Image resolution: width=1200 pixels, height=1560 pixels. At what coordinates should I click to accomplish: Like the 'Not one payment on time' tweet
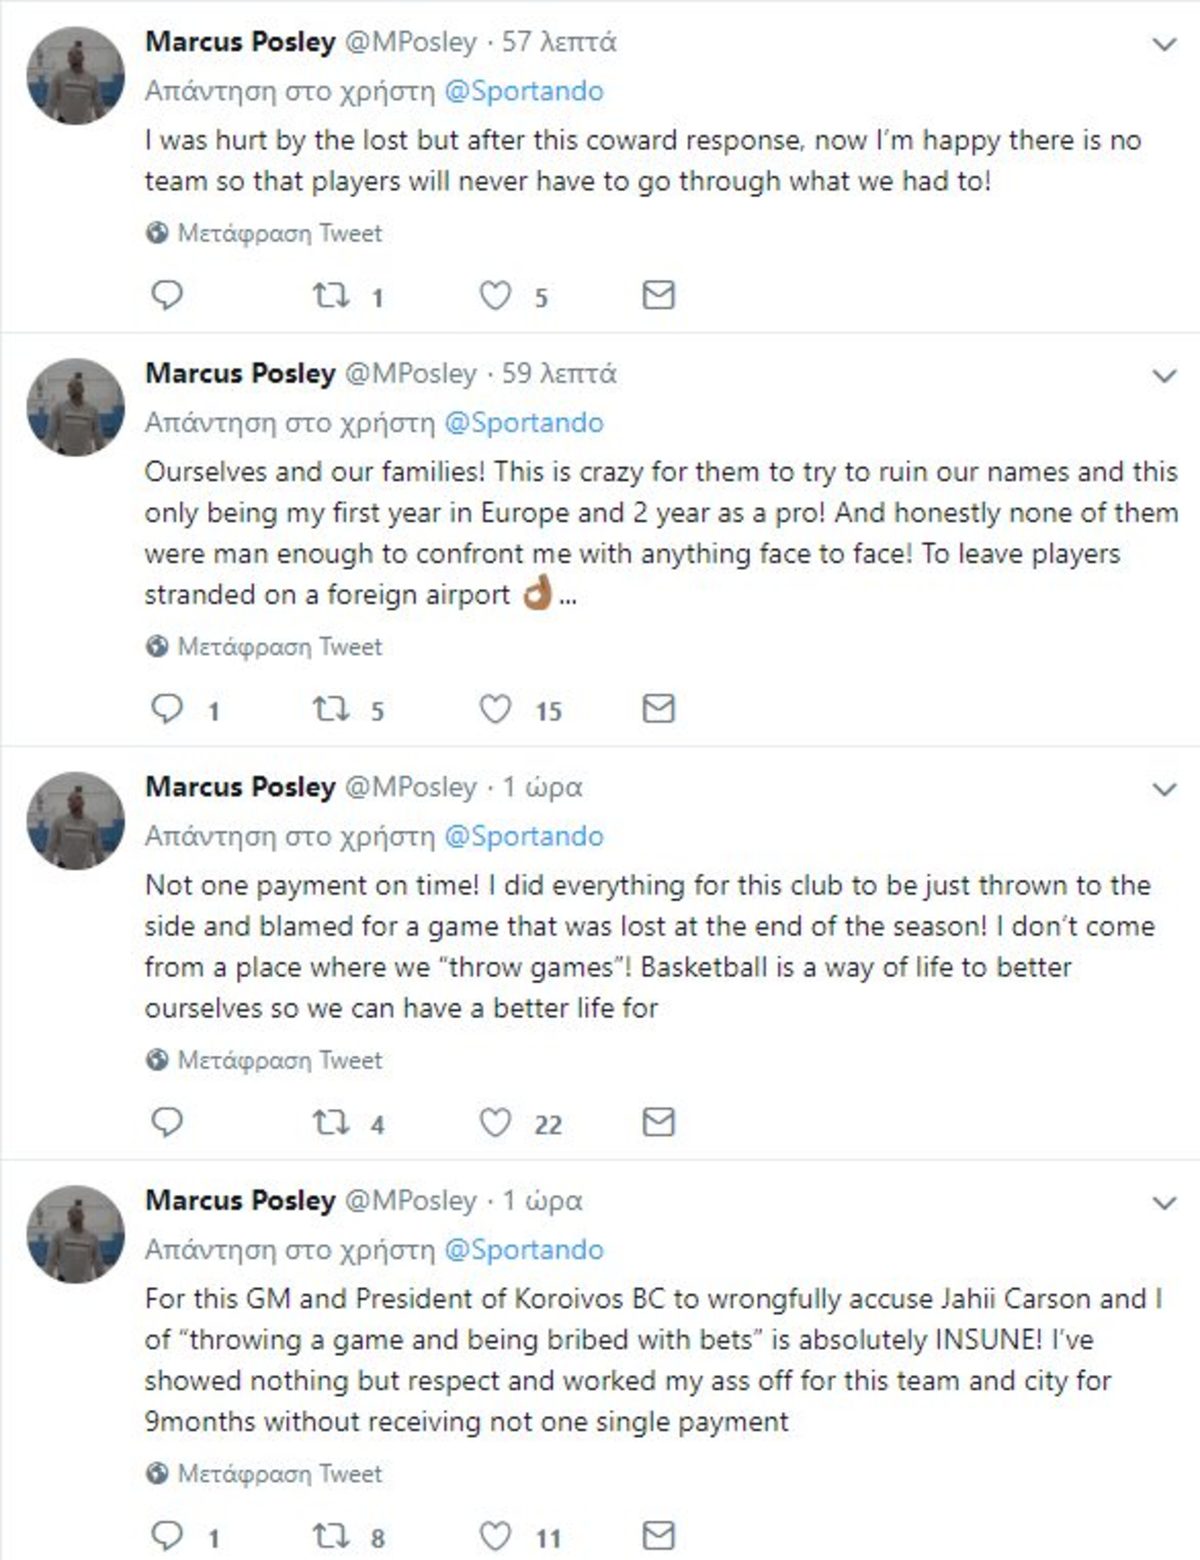[496, 1123]
